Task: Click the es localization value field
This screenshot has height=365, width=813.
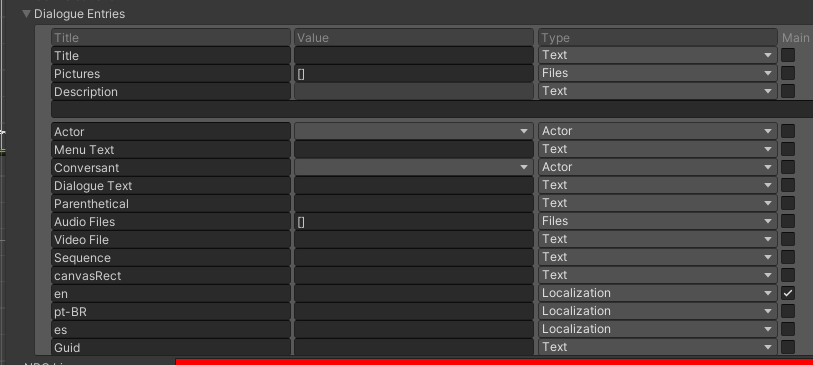Action: [x=414, y=329]
